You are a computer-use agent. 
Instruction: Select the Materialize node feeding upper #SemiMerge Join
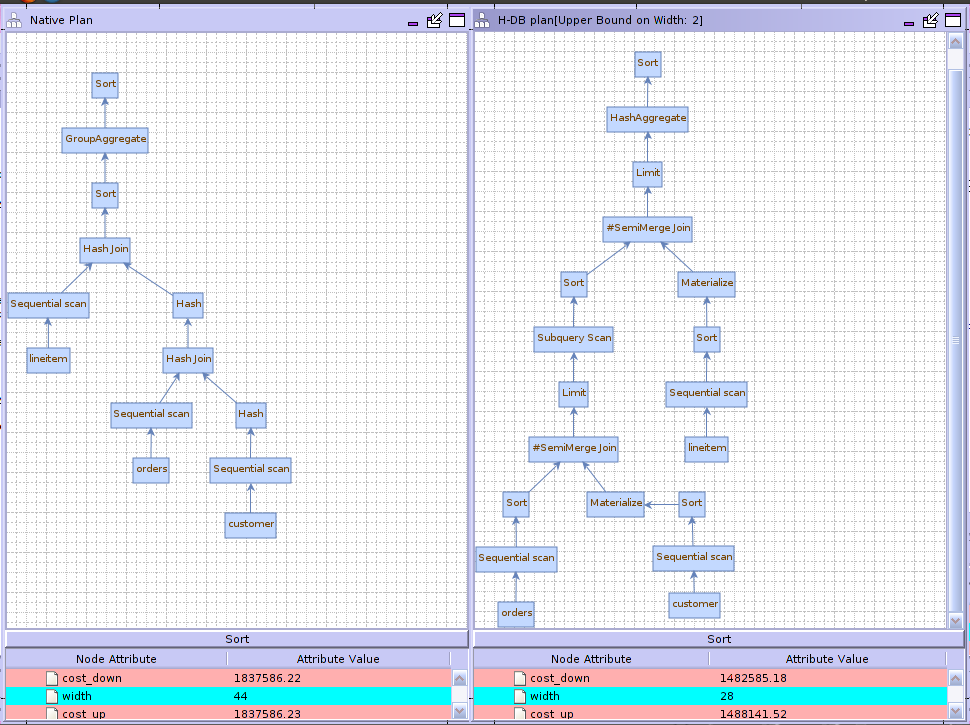(706, 283)
